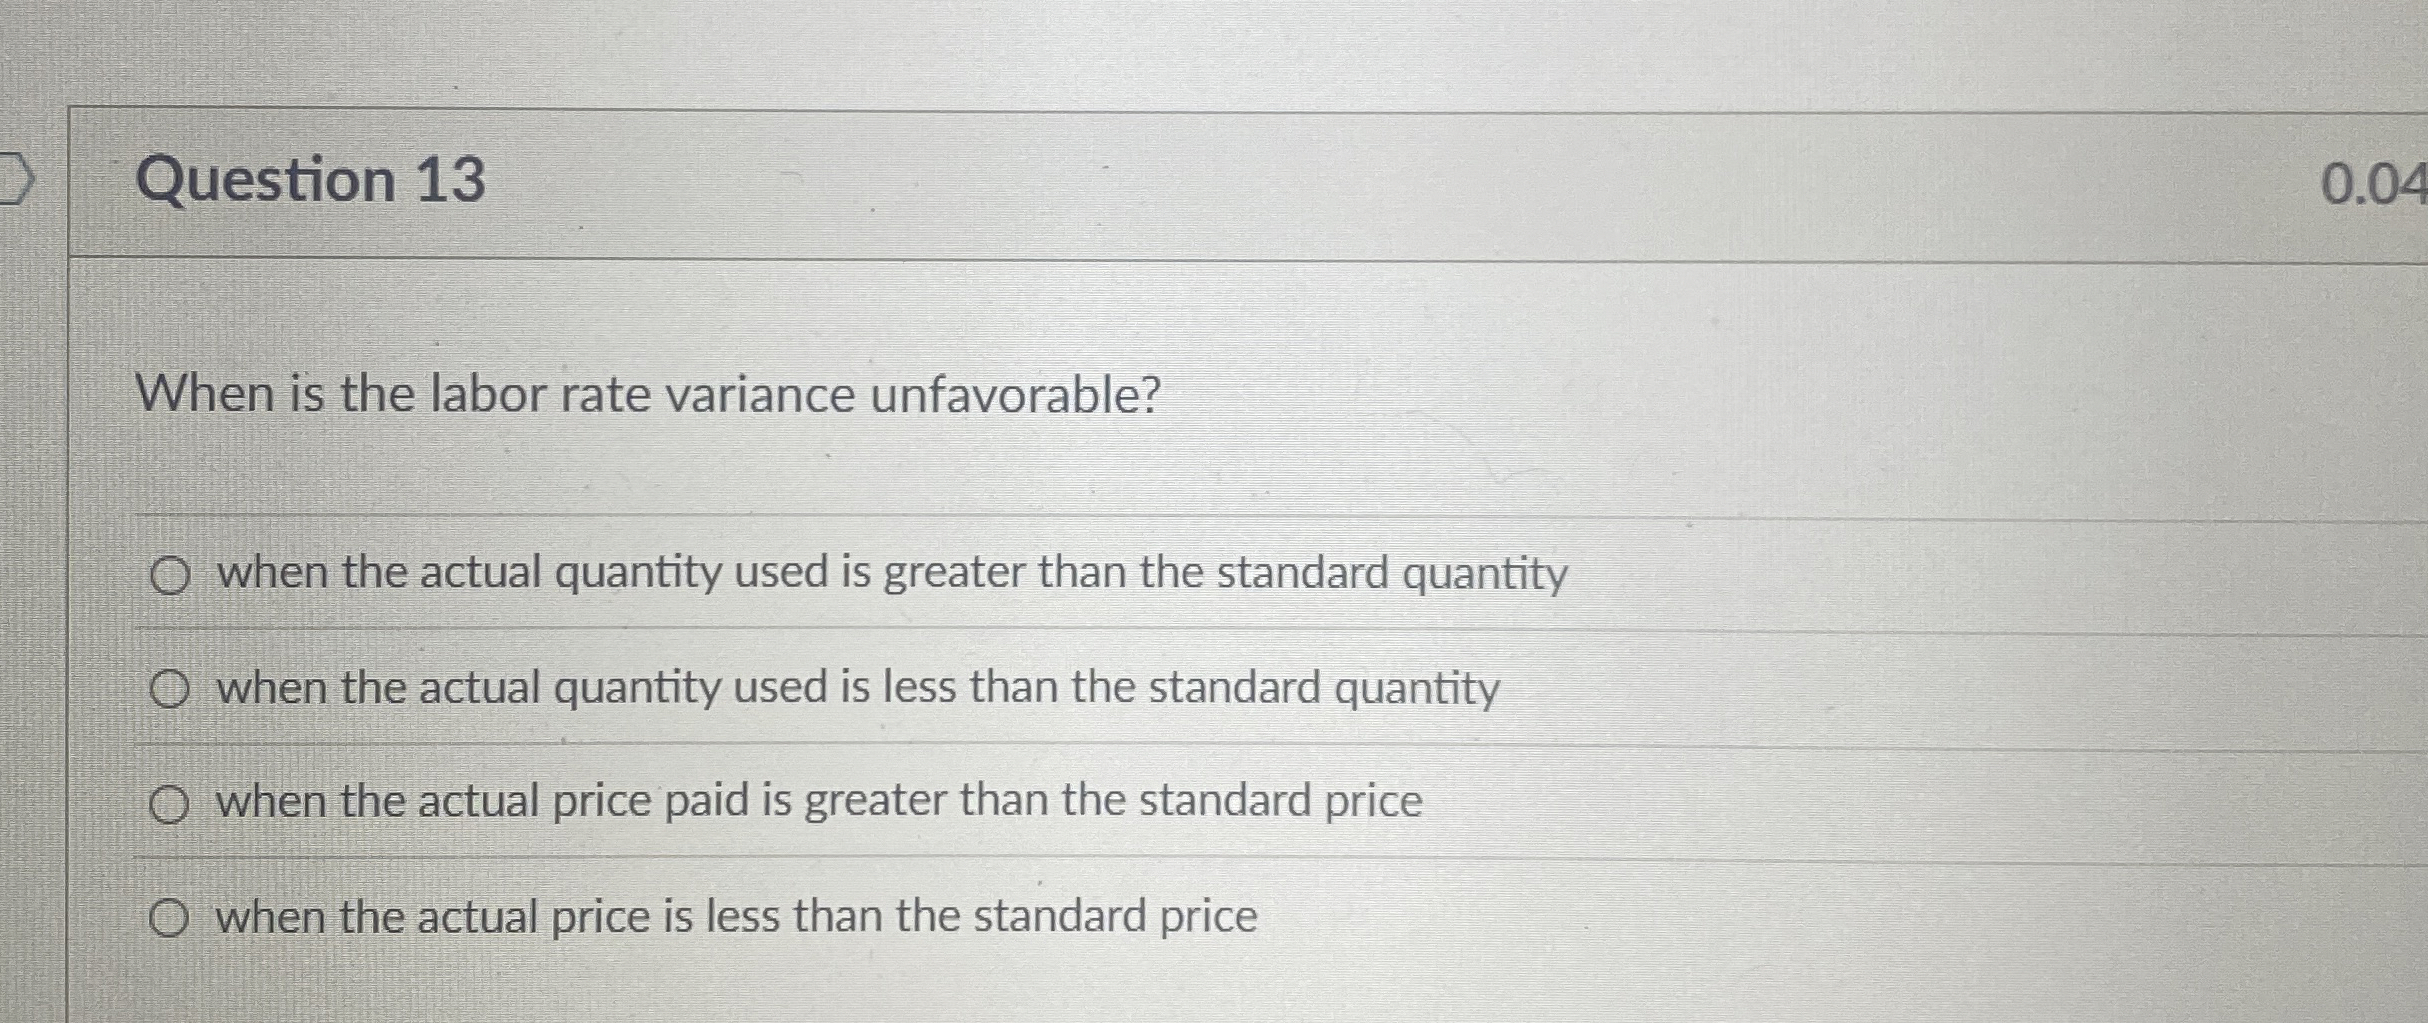Click the question text about labor rate variance
This screenshot has width=2428, height=1023.
click(650, 394)
